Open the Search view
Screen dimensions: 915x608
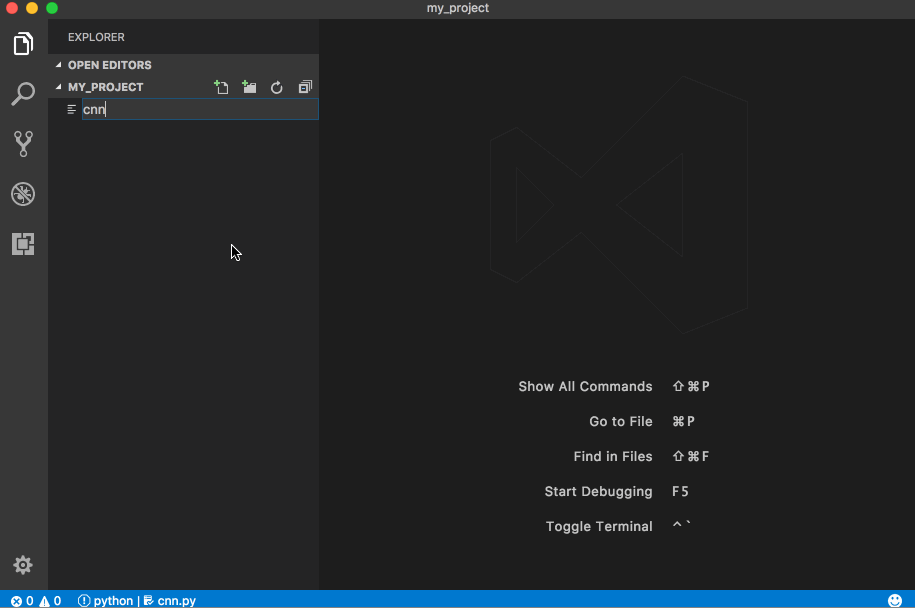click(23, 94)
